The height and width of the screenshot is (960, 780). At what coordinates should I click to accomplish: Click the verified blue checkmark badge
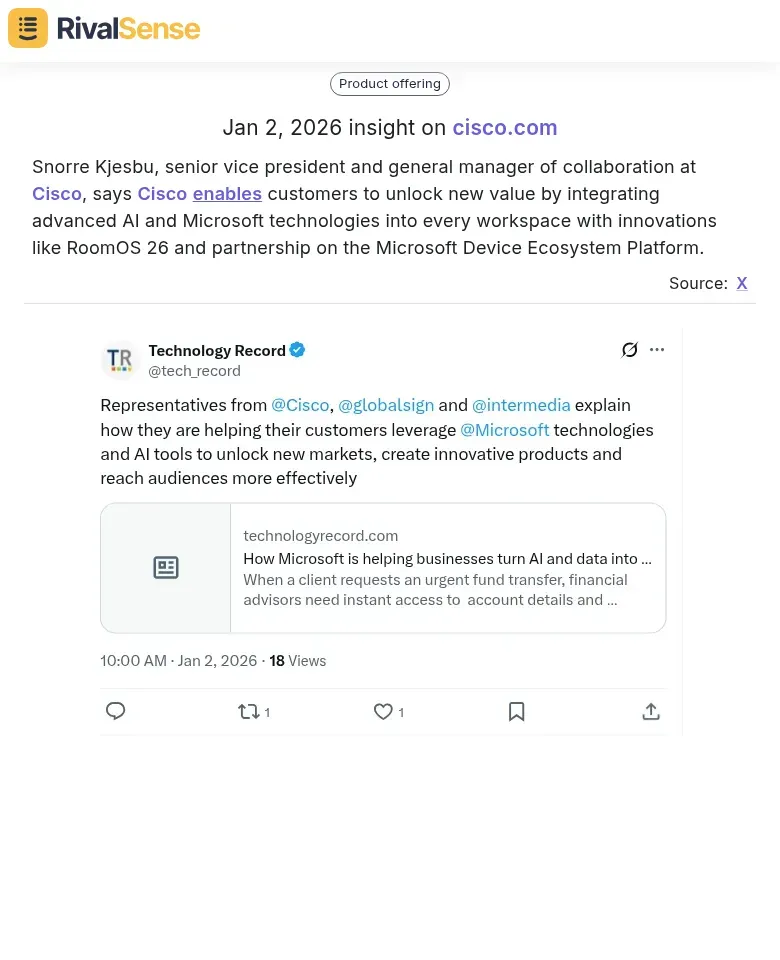[x=297, y=350]
